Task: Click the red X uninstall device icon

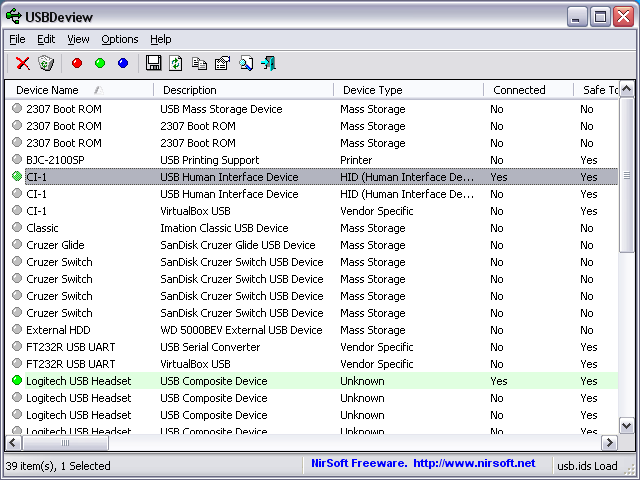Action: pyautogui.click(x=22, y=63)
